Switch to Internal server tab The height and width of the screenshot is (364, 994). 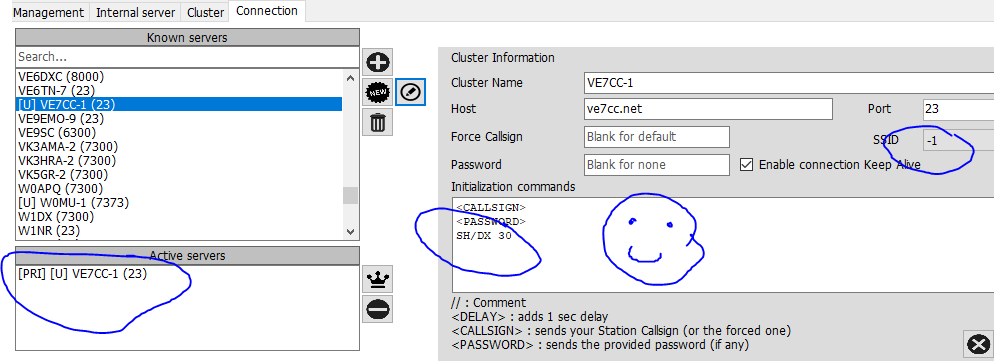pyautogui.click(x=135, y=13)
